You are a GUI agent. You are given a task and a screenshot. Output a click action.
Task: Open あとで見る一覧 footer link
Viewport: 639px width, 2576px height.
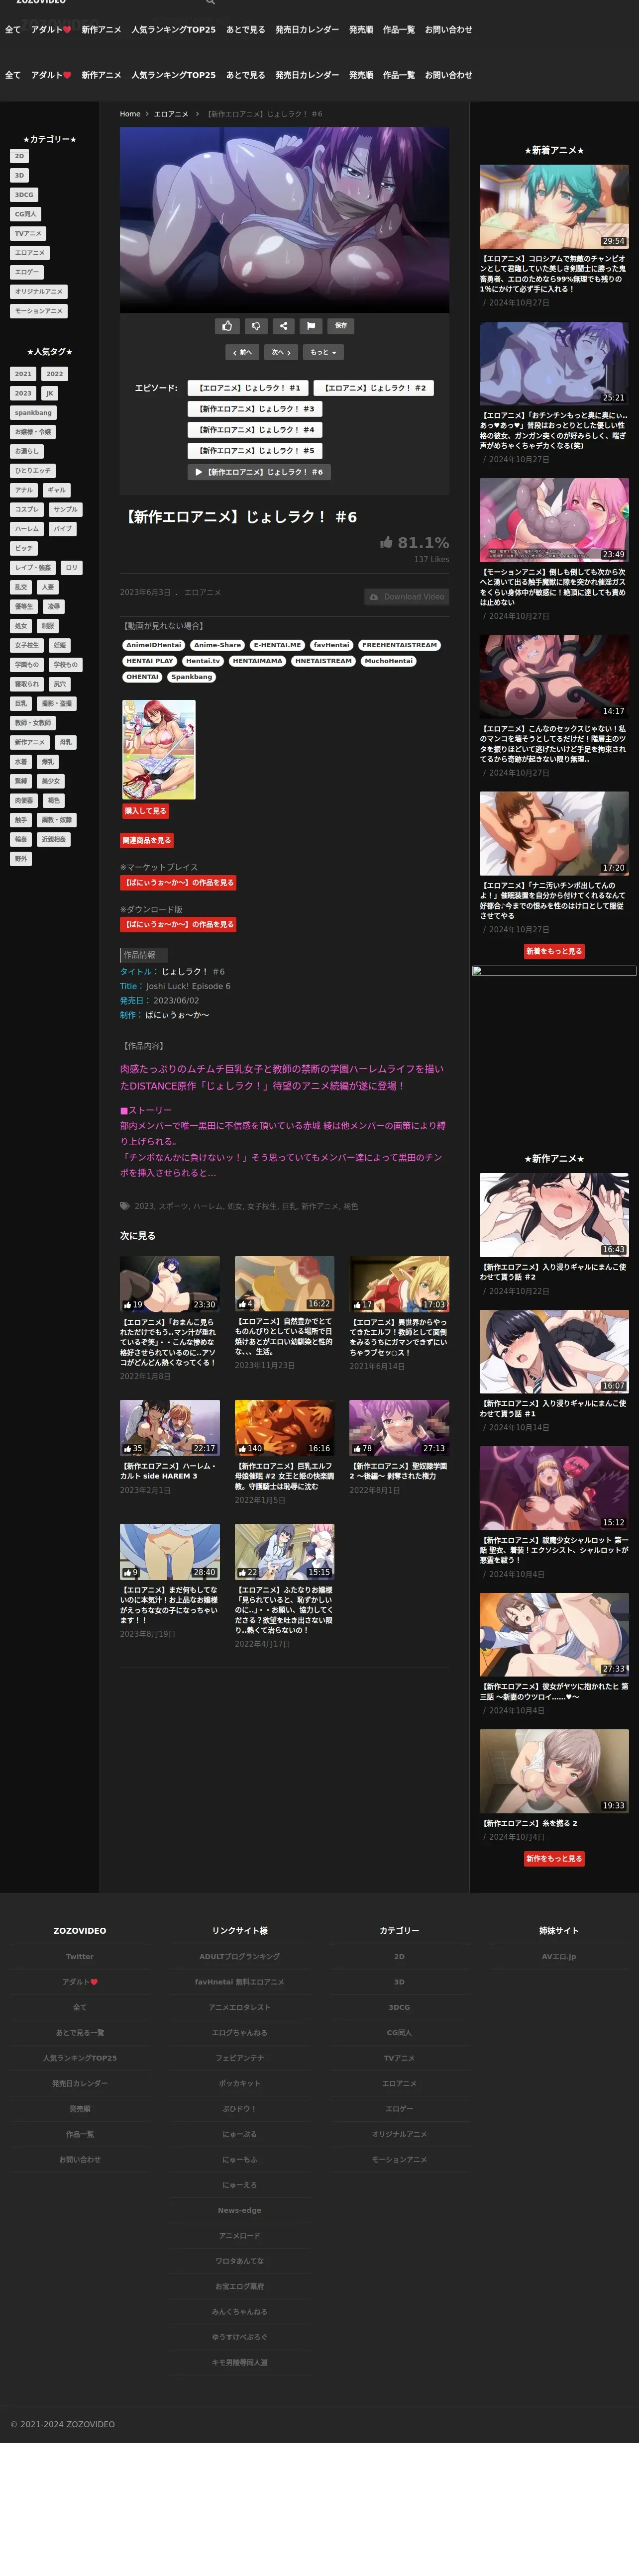pos(80,2033)
